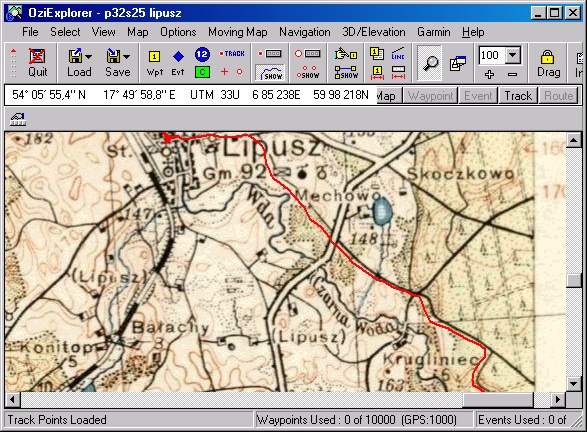Click the Save file icon
587x432 pixels.
click(x=113, y=57)
